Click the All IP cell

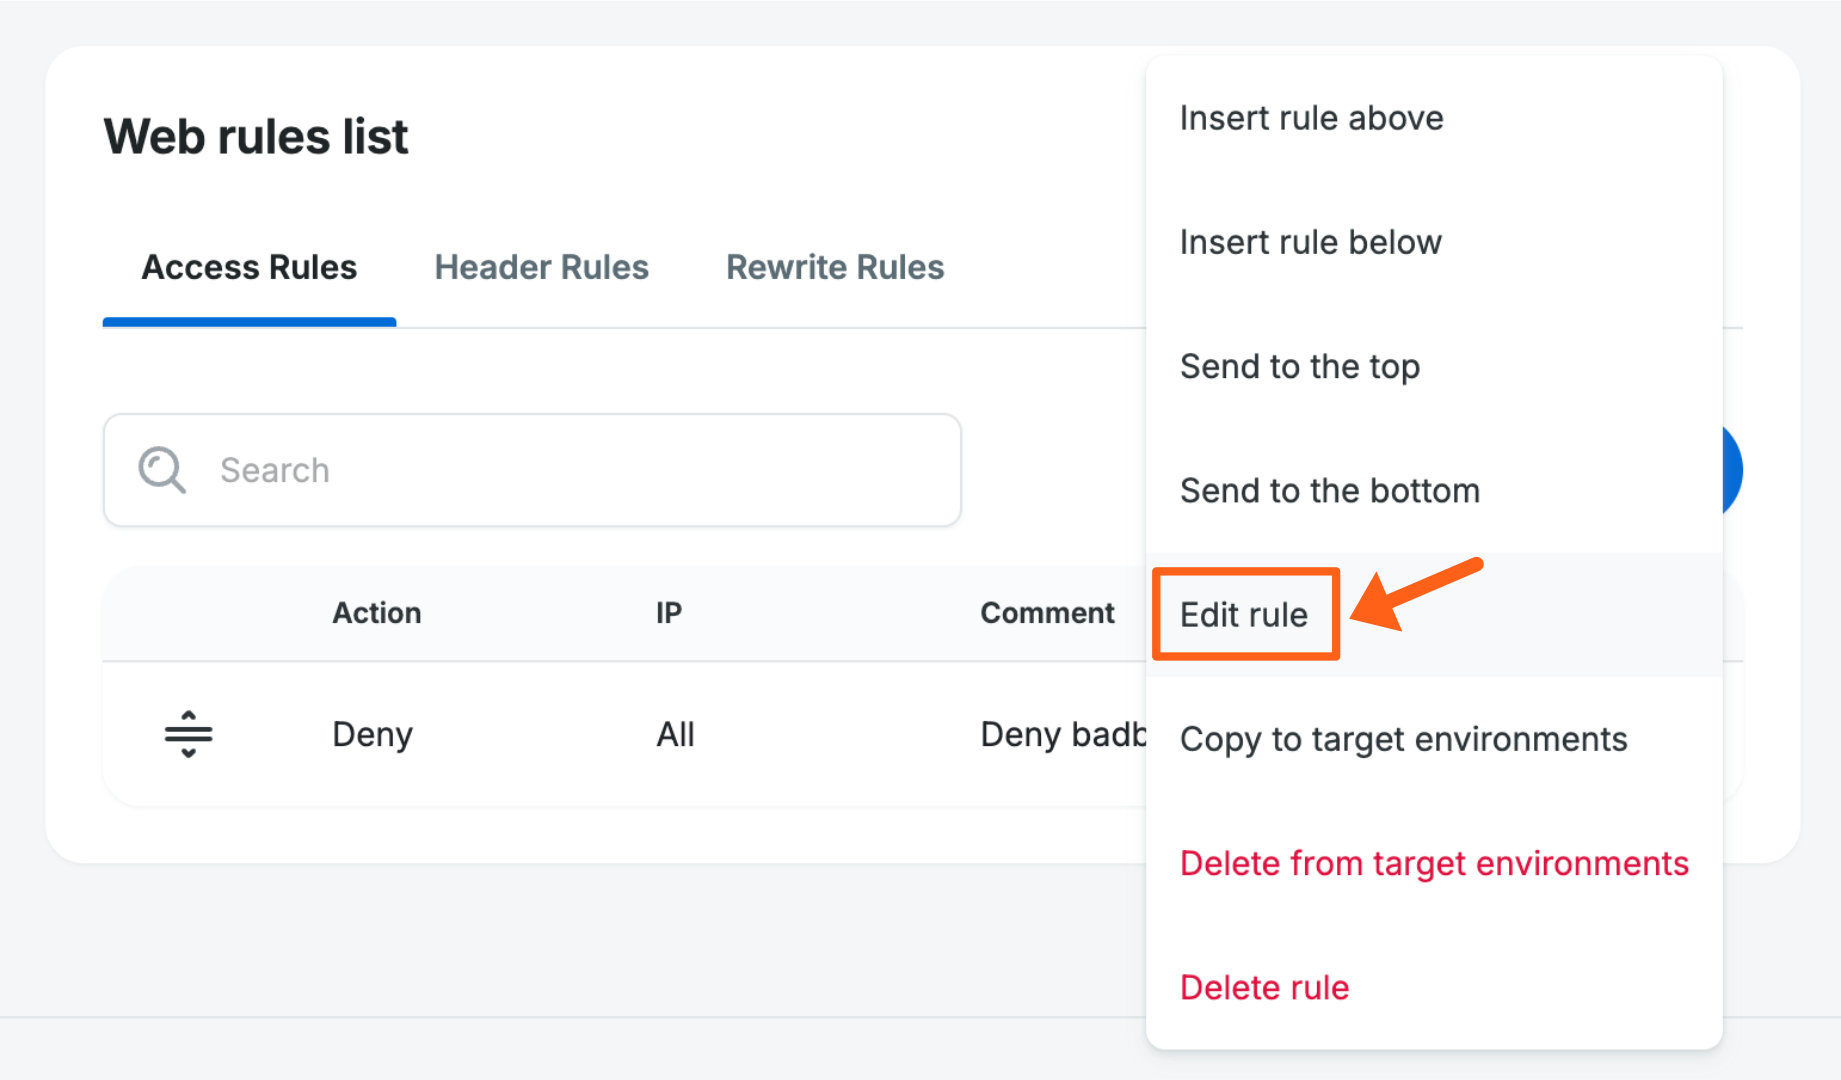[x=675, y=735]
